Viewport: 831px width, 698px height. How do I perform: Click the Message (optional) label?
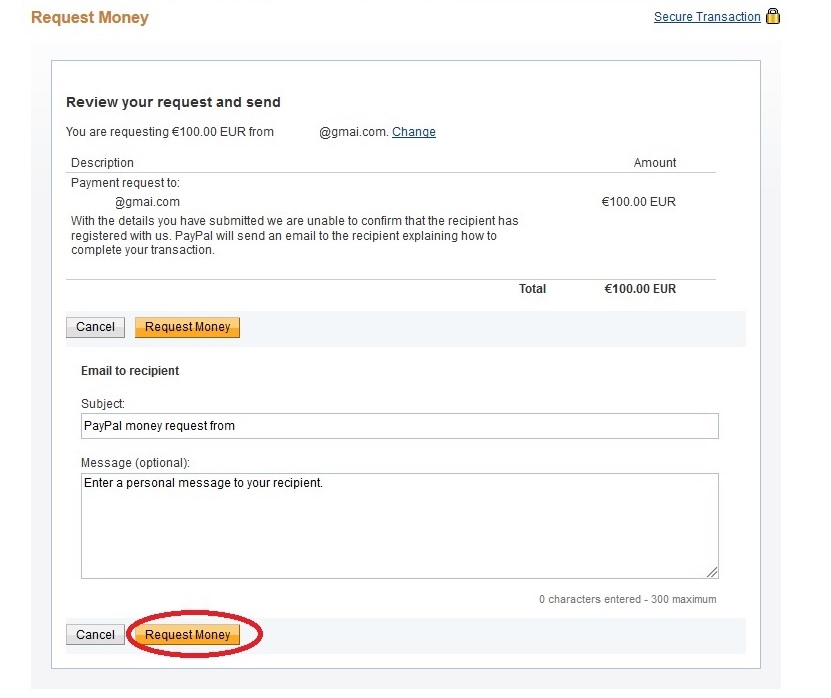click(135, 463)
